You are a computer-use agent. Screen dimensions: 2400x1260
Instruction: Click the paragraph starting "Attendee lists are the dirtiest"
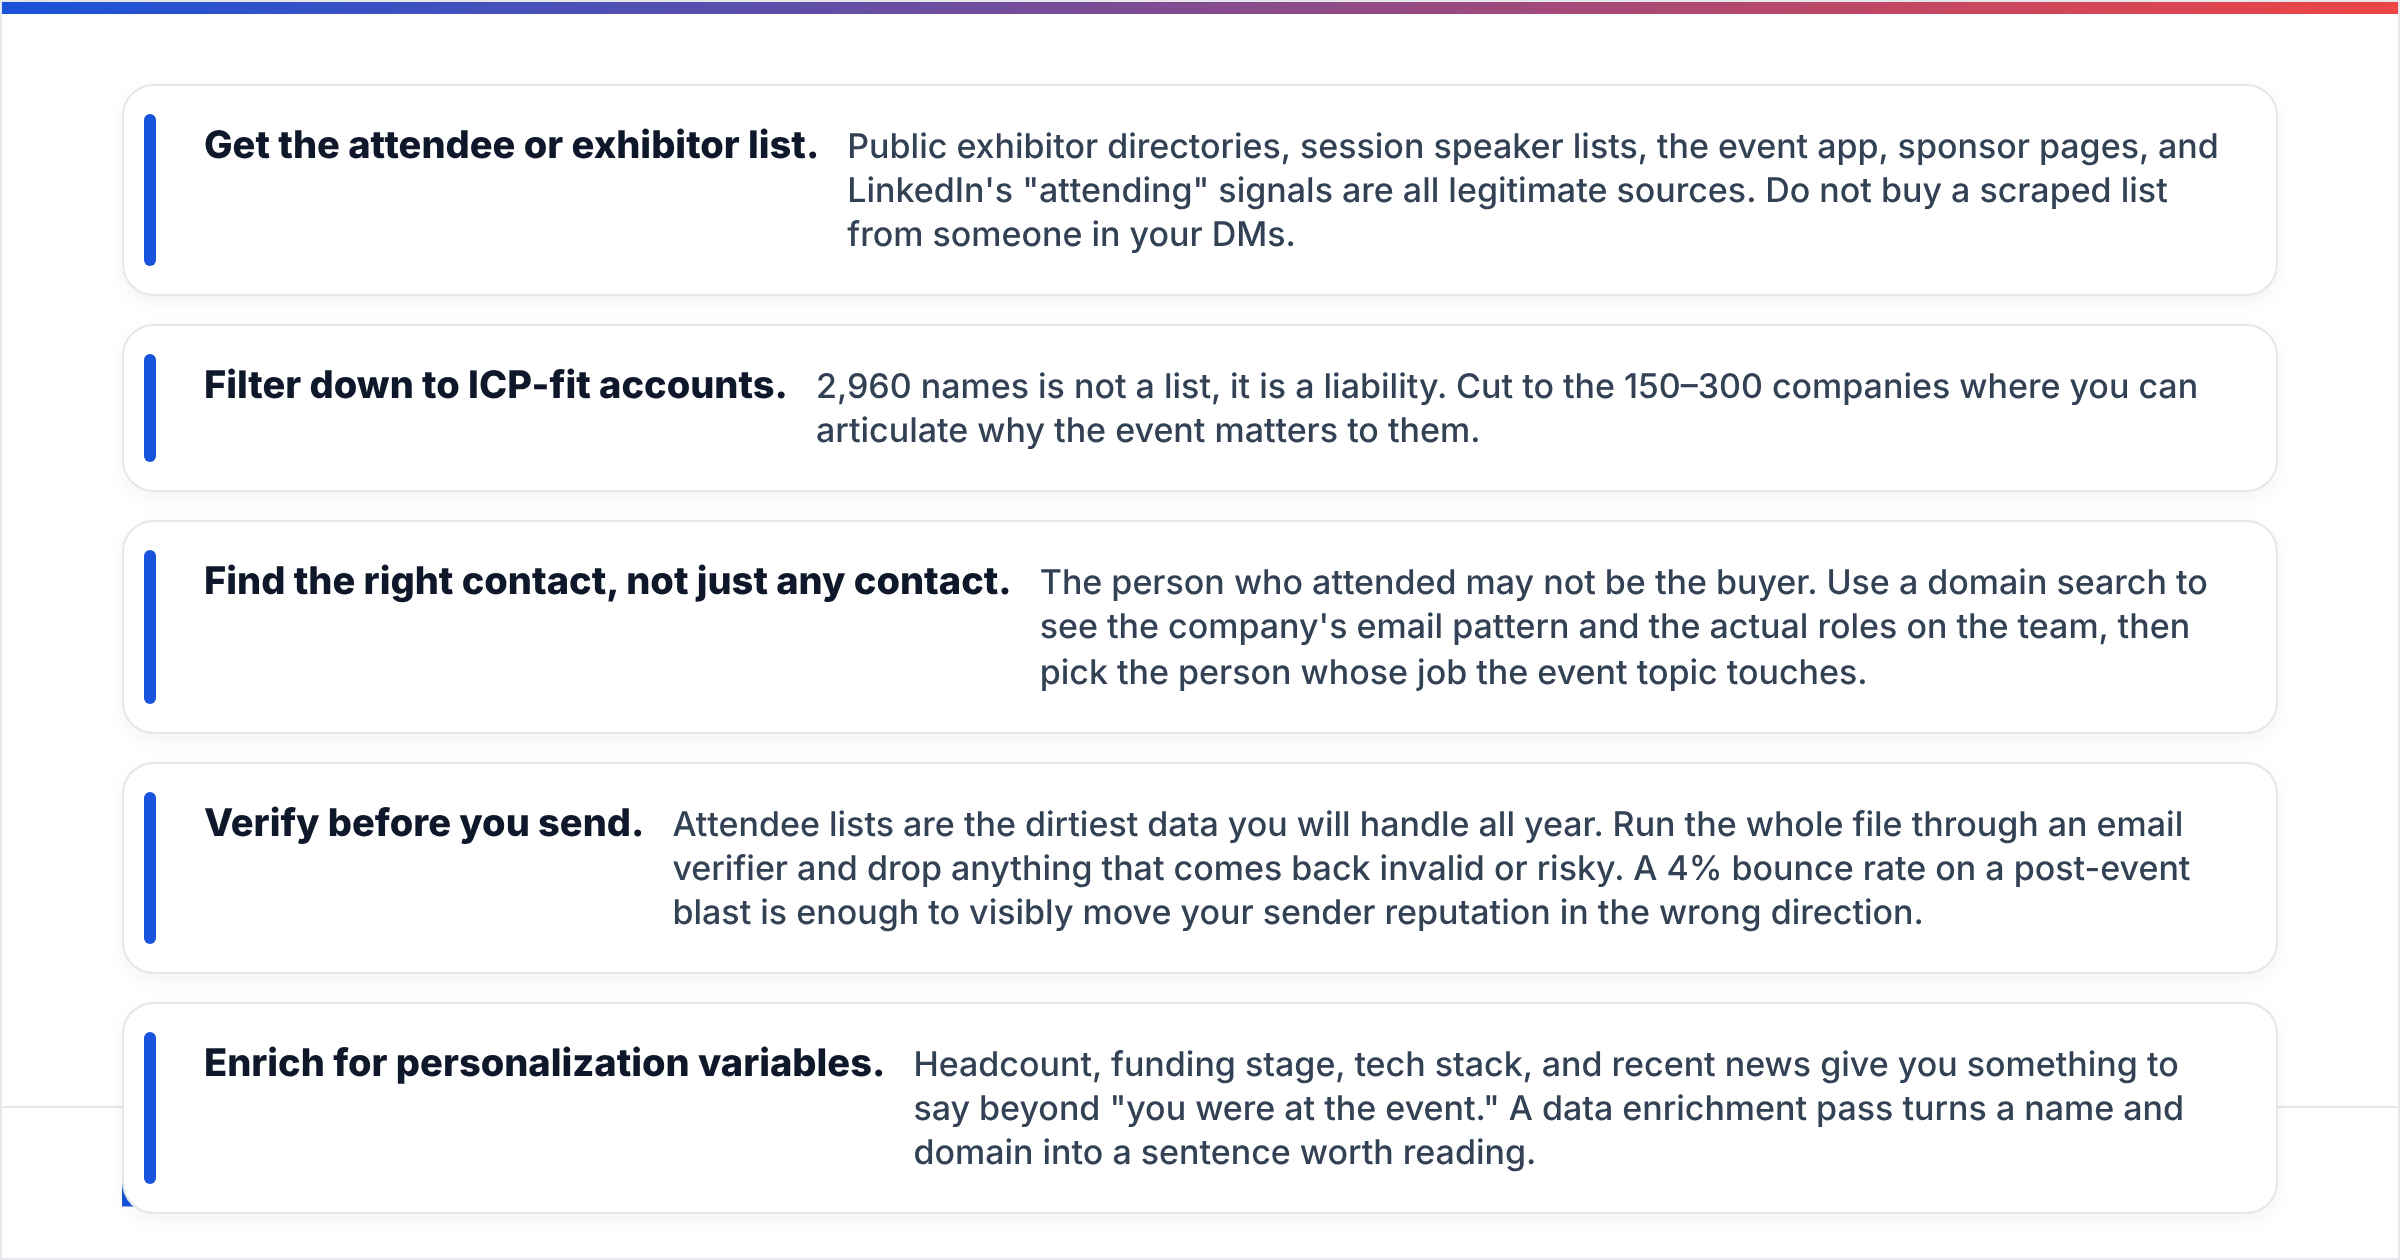(x=1431, y=868)
